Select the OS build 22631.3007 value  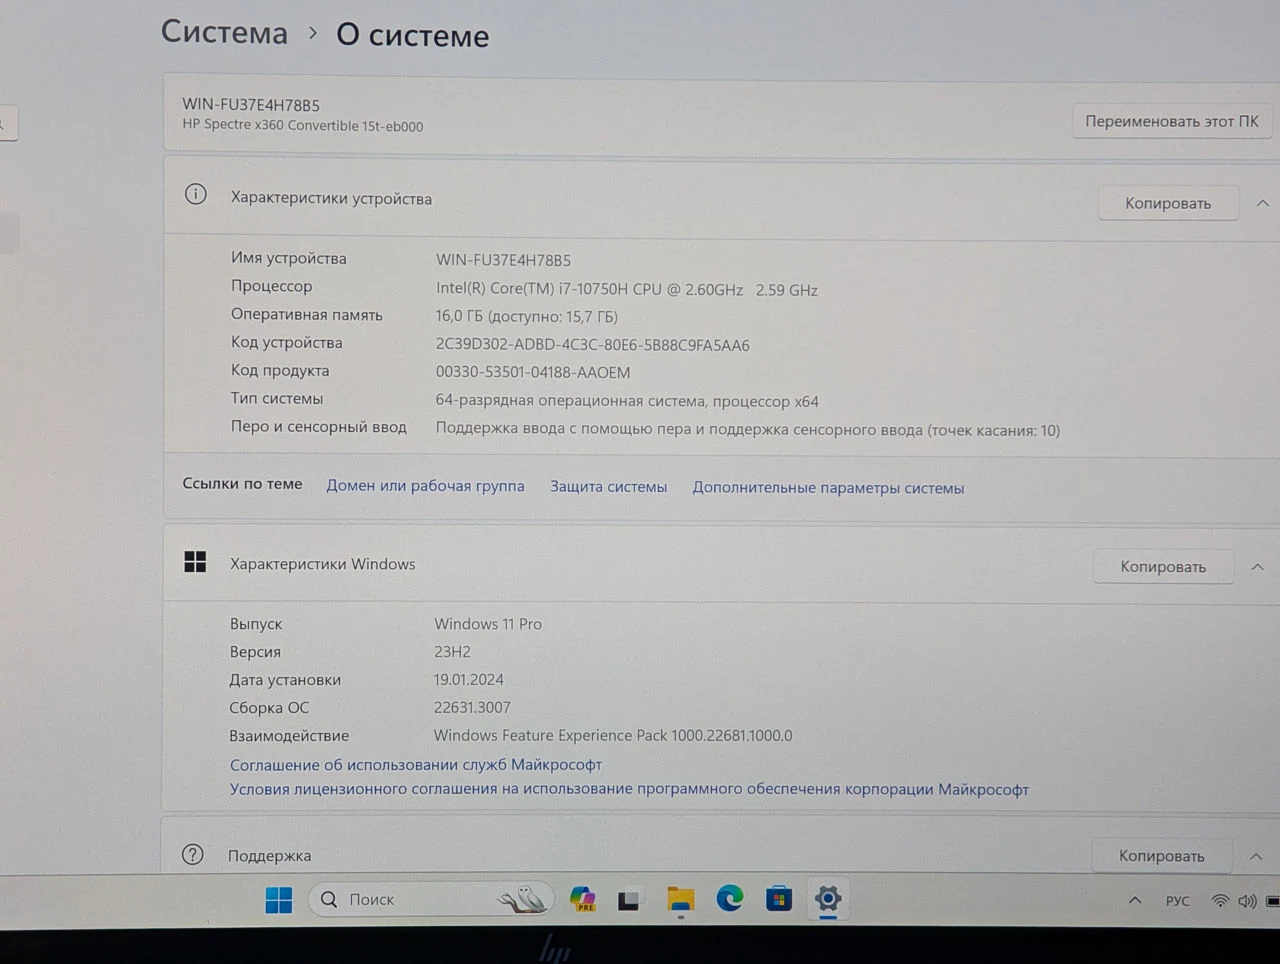pos(472,708)
